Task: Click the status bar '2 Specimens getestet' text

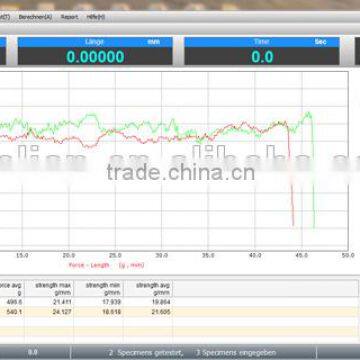Action: (146, 352)
